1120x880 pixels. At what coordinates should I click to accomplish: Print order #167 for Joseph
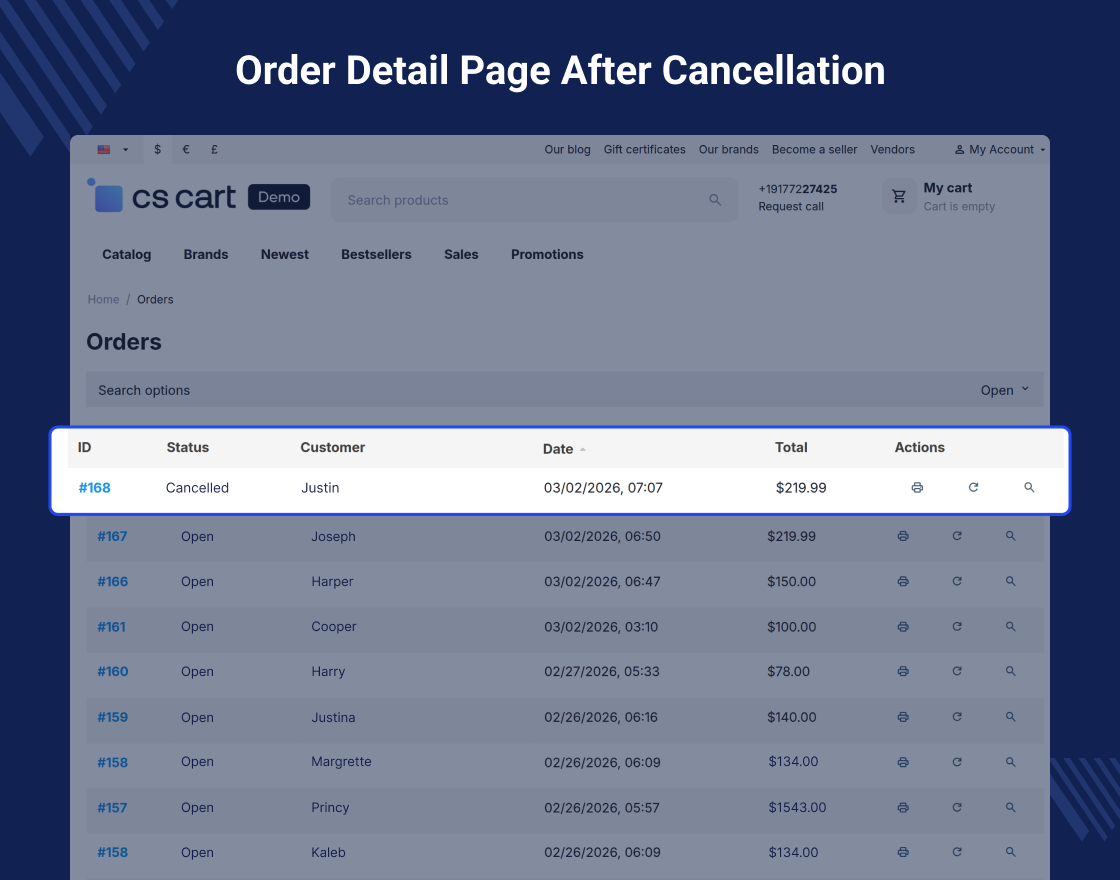[903, 536]
